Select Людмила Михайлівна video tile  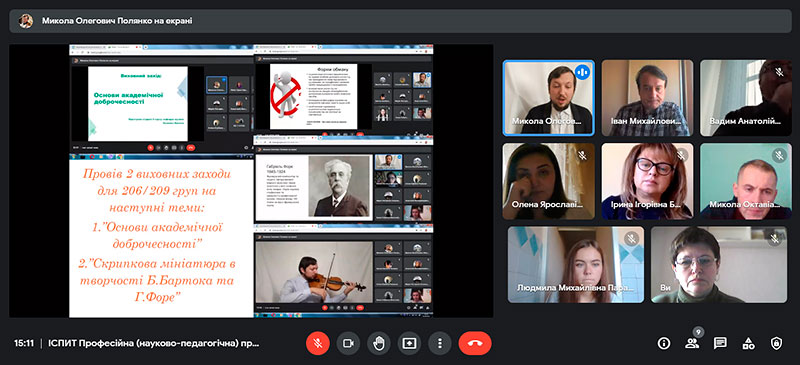[576, 265]
